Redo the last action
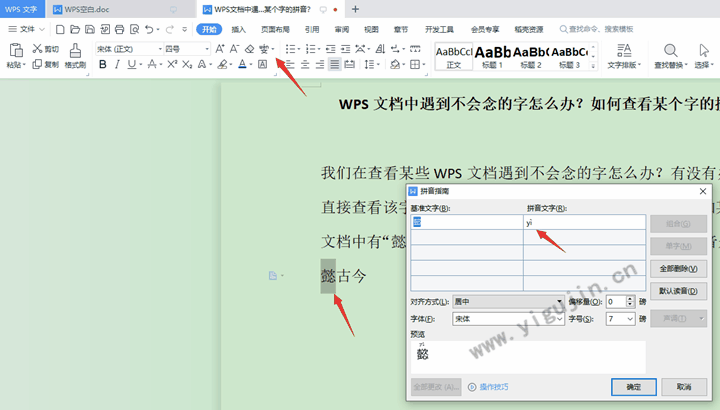The width and height of the screenshot is (720, 410). (170, 29)
